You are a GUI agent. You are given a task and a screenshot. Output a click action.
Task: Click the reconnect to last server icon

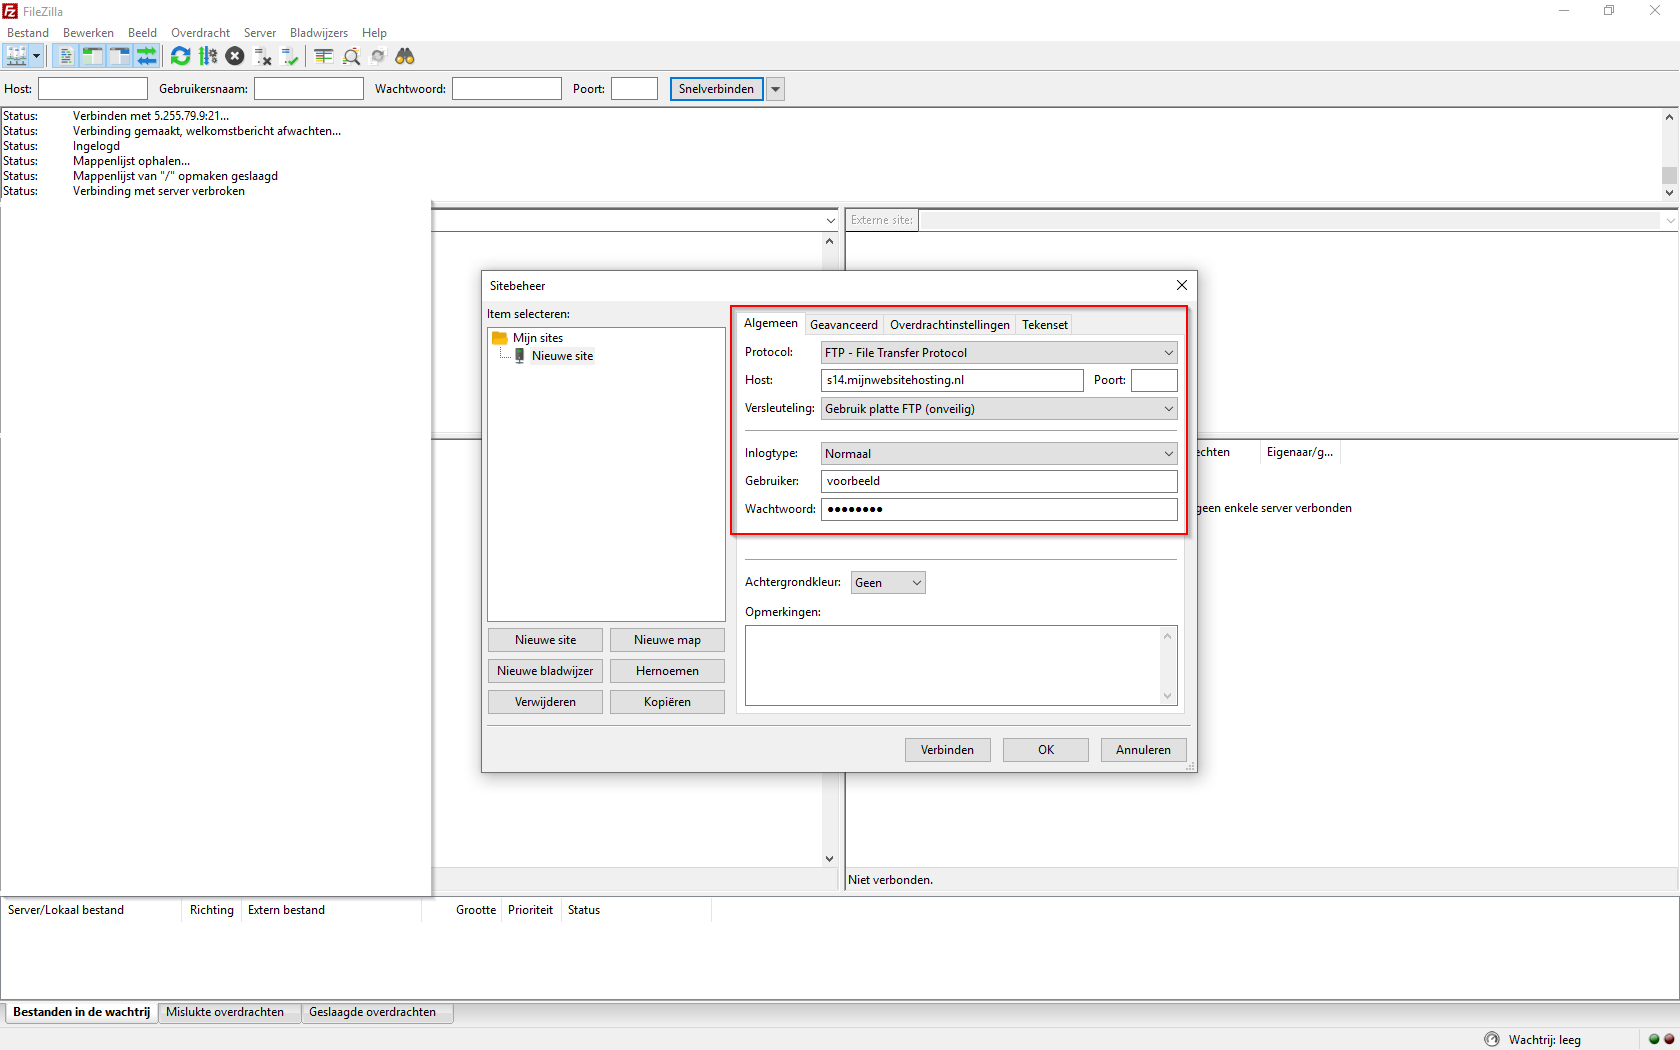point(290,56)
